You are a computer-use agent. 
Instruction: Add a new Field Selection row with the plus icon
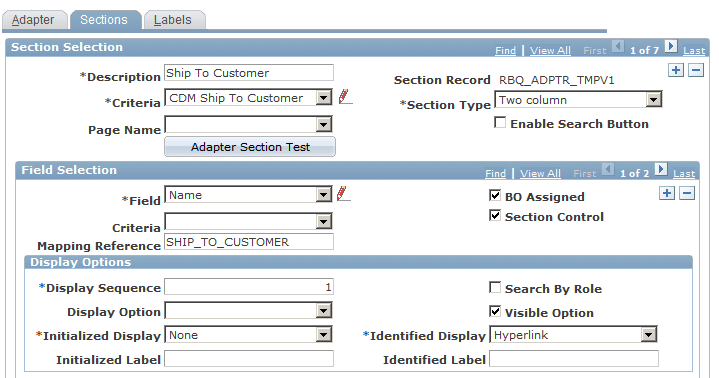click(x=667, y=193)
